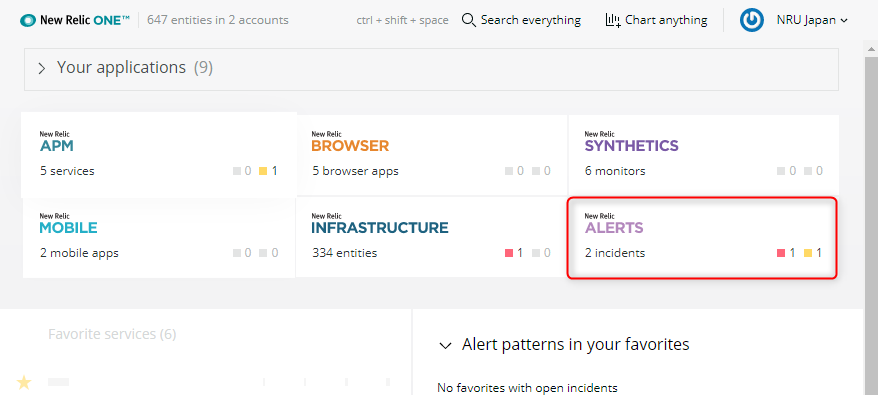
Task: Click '5 services' text in APM
Action: [67, 171]
